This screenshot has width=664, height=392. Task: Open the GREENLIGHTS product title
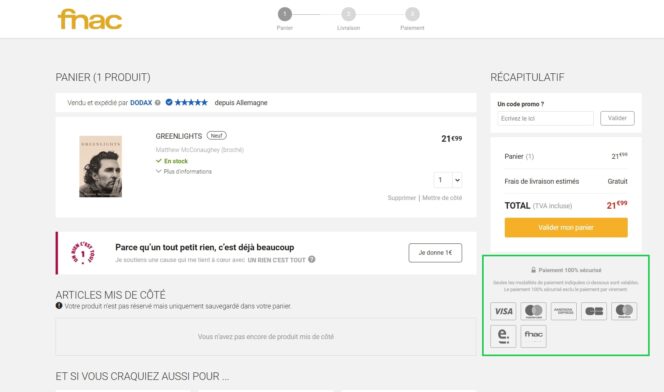pos(179,136)
